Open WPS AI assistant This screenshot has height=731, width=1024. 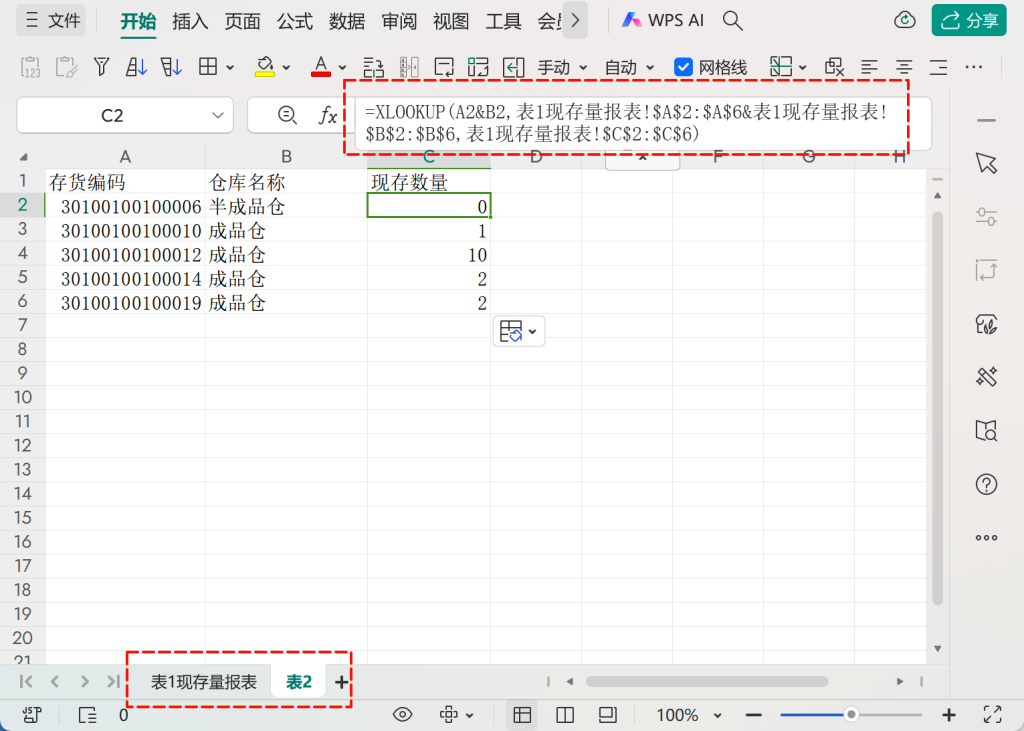pos(663,21)
